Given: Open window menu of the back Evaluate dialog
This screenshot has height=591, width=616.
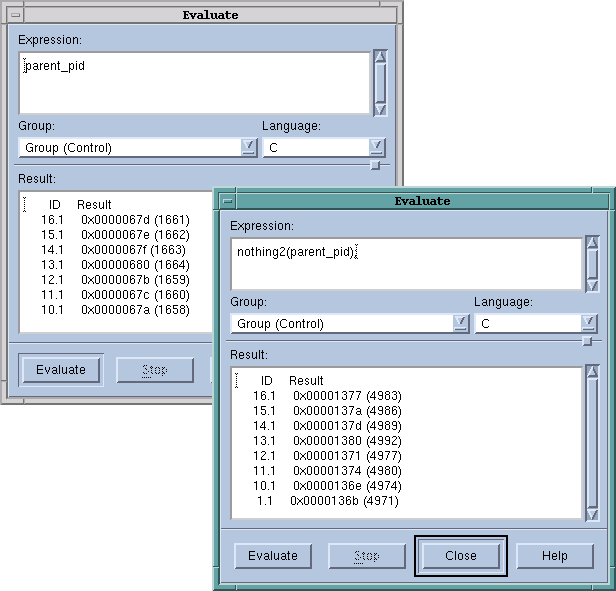Looking at the screenshot, I should [x=16, y=15].
